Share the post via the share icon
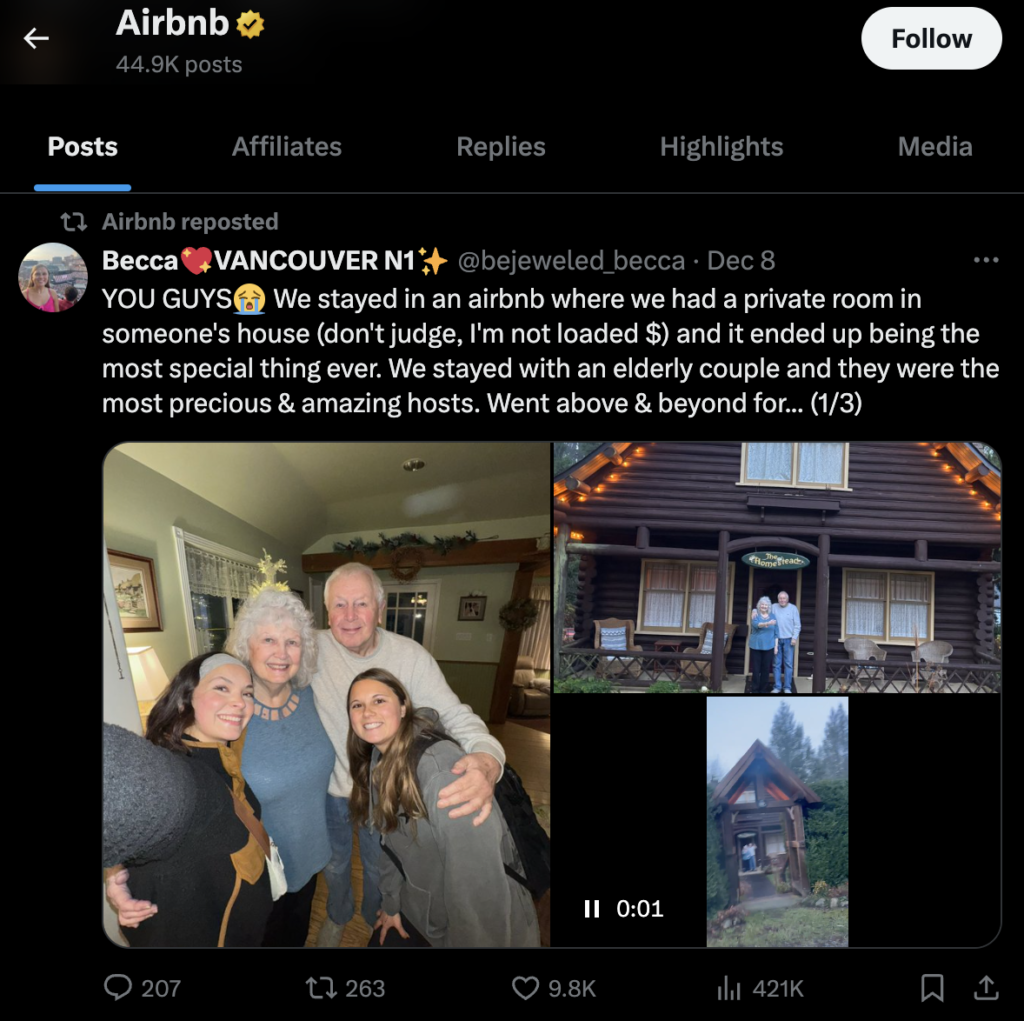 pos(986,987)
